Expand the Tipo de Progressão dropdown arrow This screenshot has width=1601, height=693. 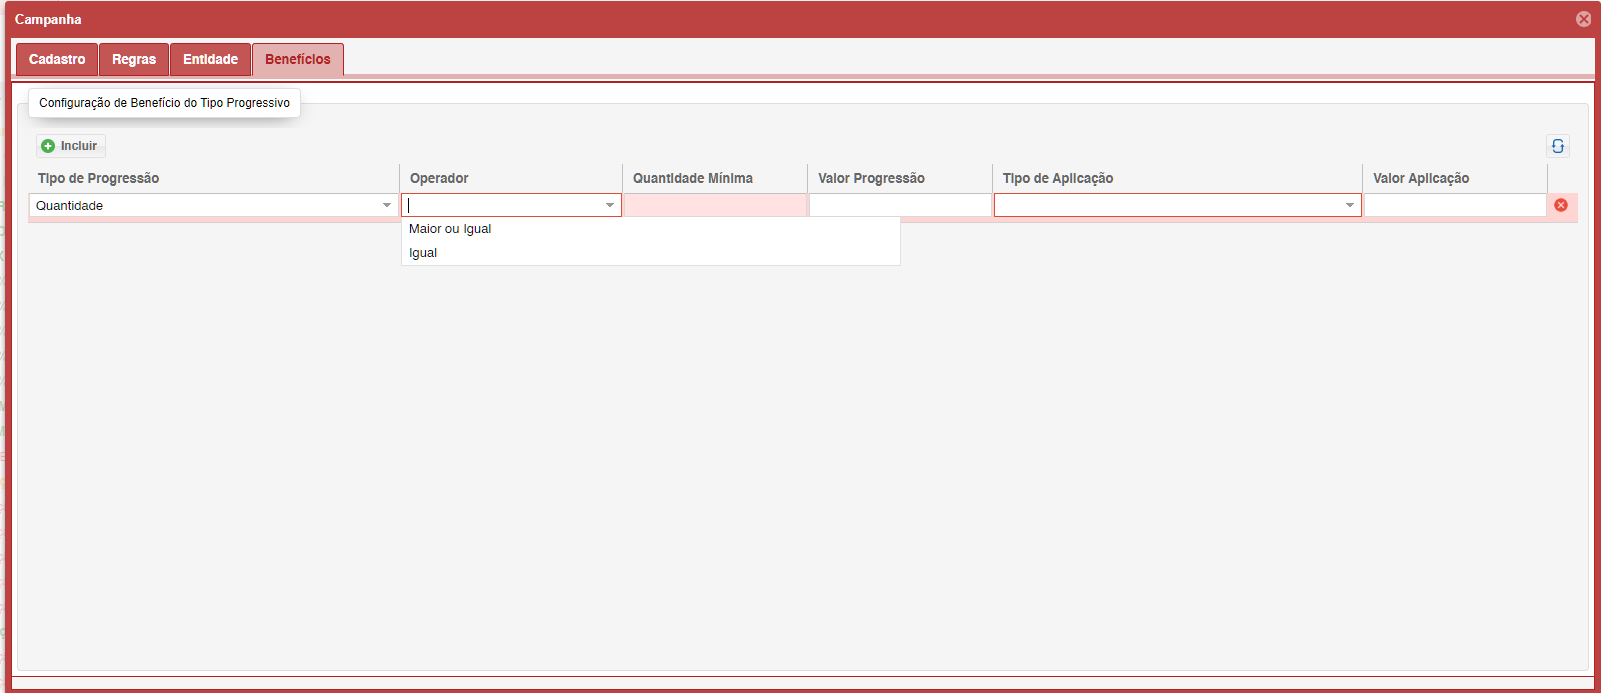(x=387, y=205)
